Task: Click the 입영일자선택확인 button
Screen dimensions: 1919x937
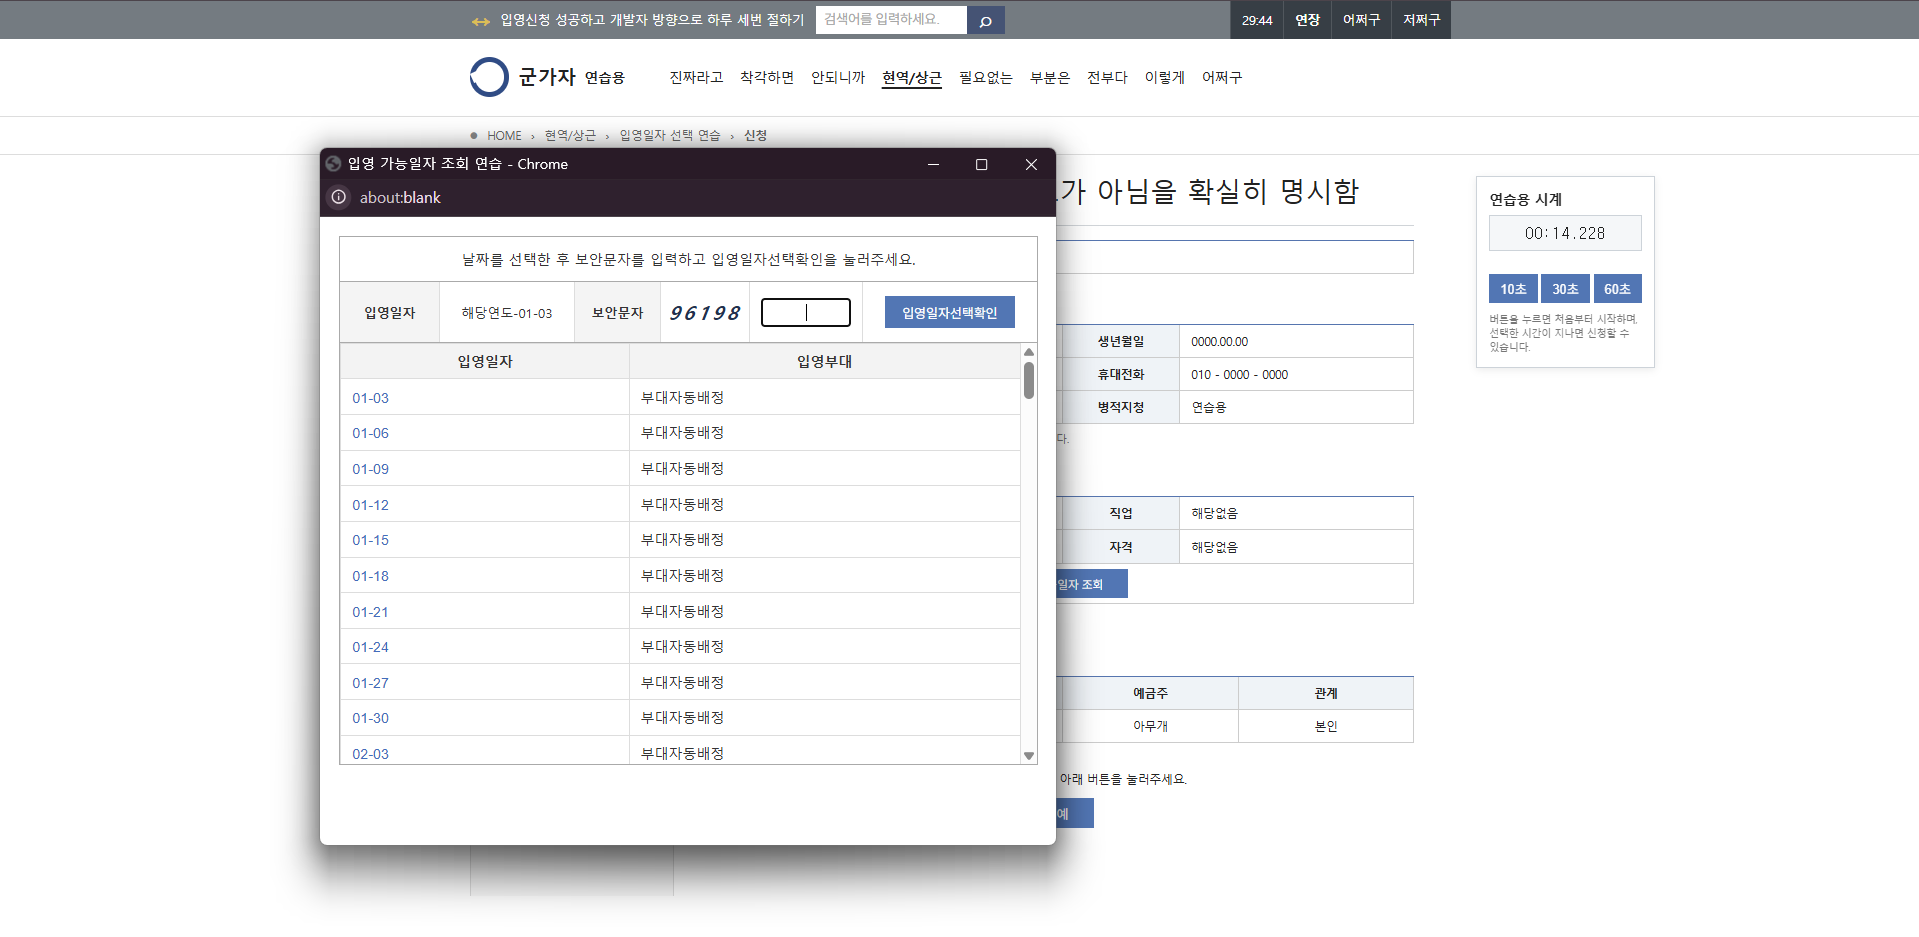Action: coord(950,312)
